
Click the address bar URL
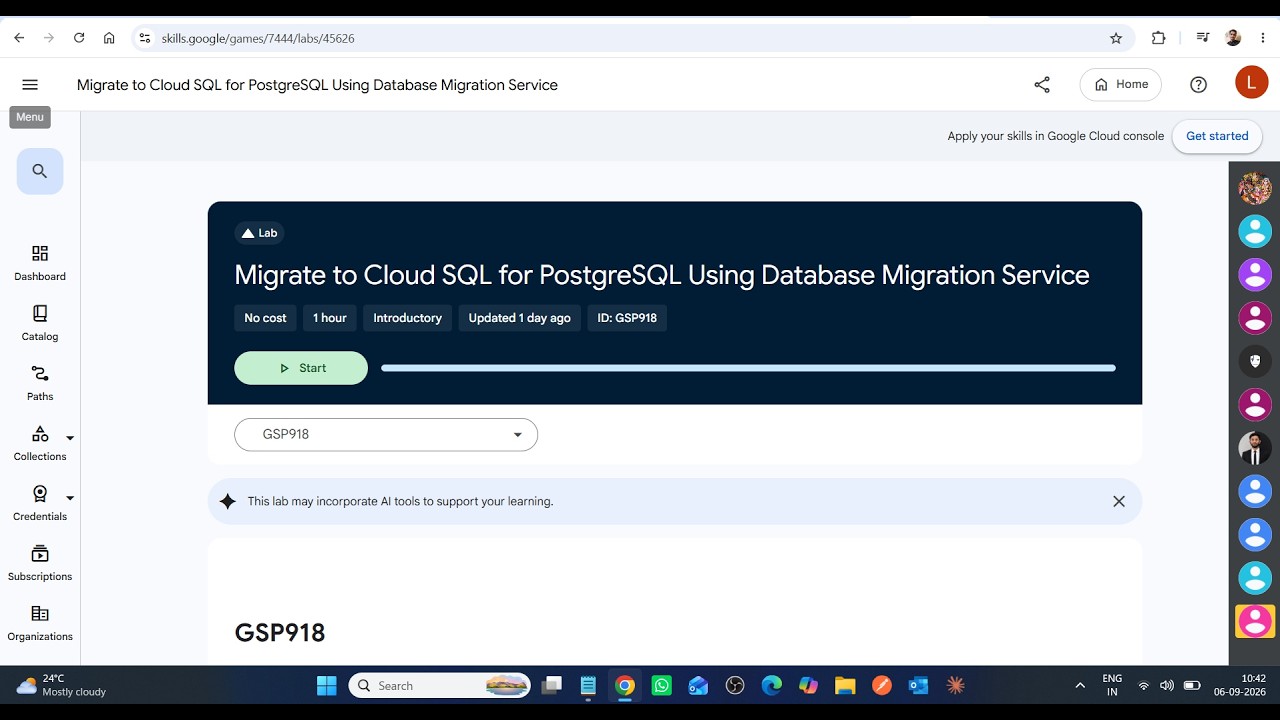(x=258, y=38)
